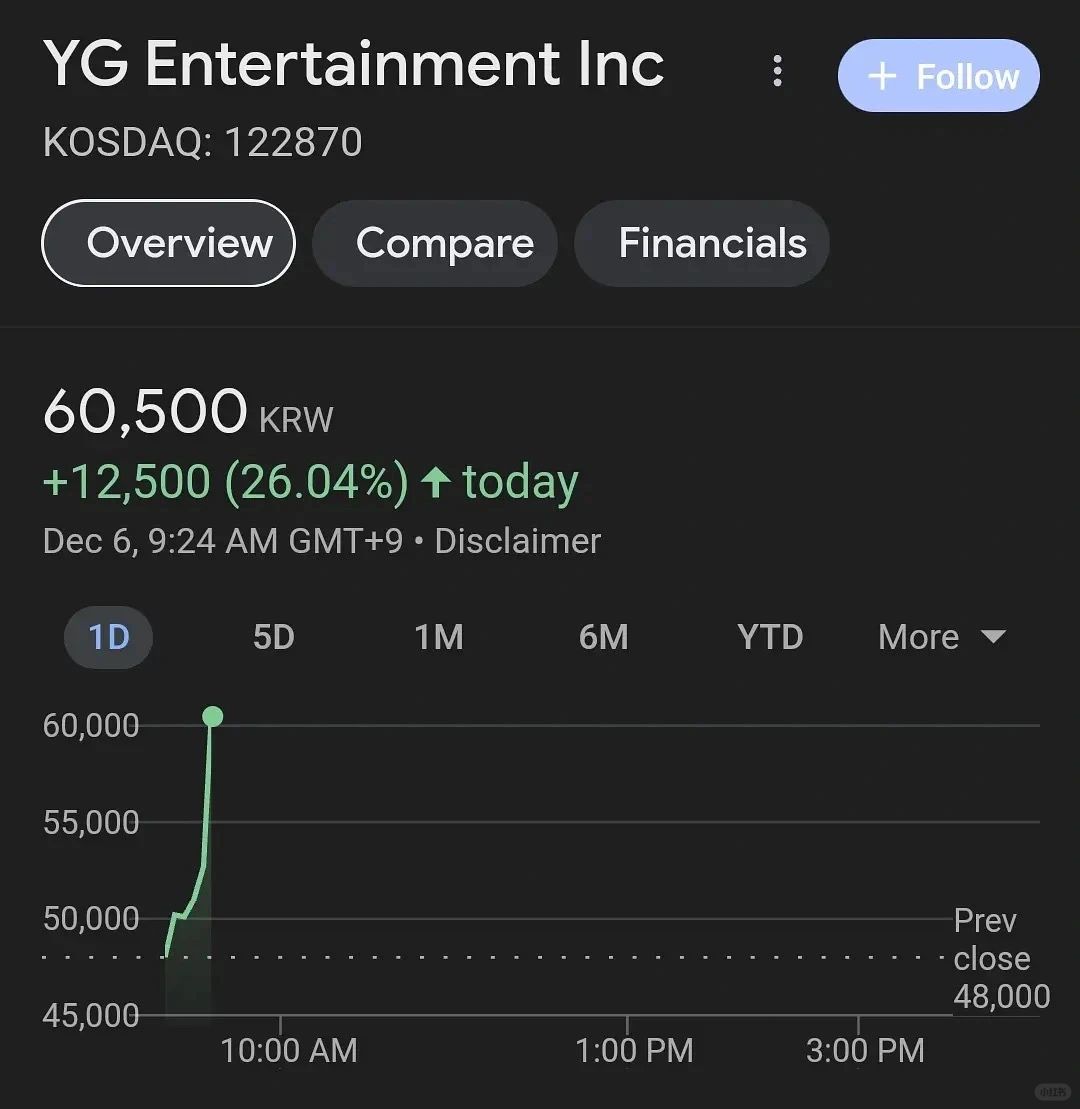This screenshot has width=1080, height=1109.
Task: Expand the More time range dropdown
Action: (941, 637)
